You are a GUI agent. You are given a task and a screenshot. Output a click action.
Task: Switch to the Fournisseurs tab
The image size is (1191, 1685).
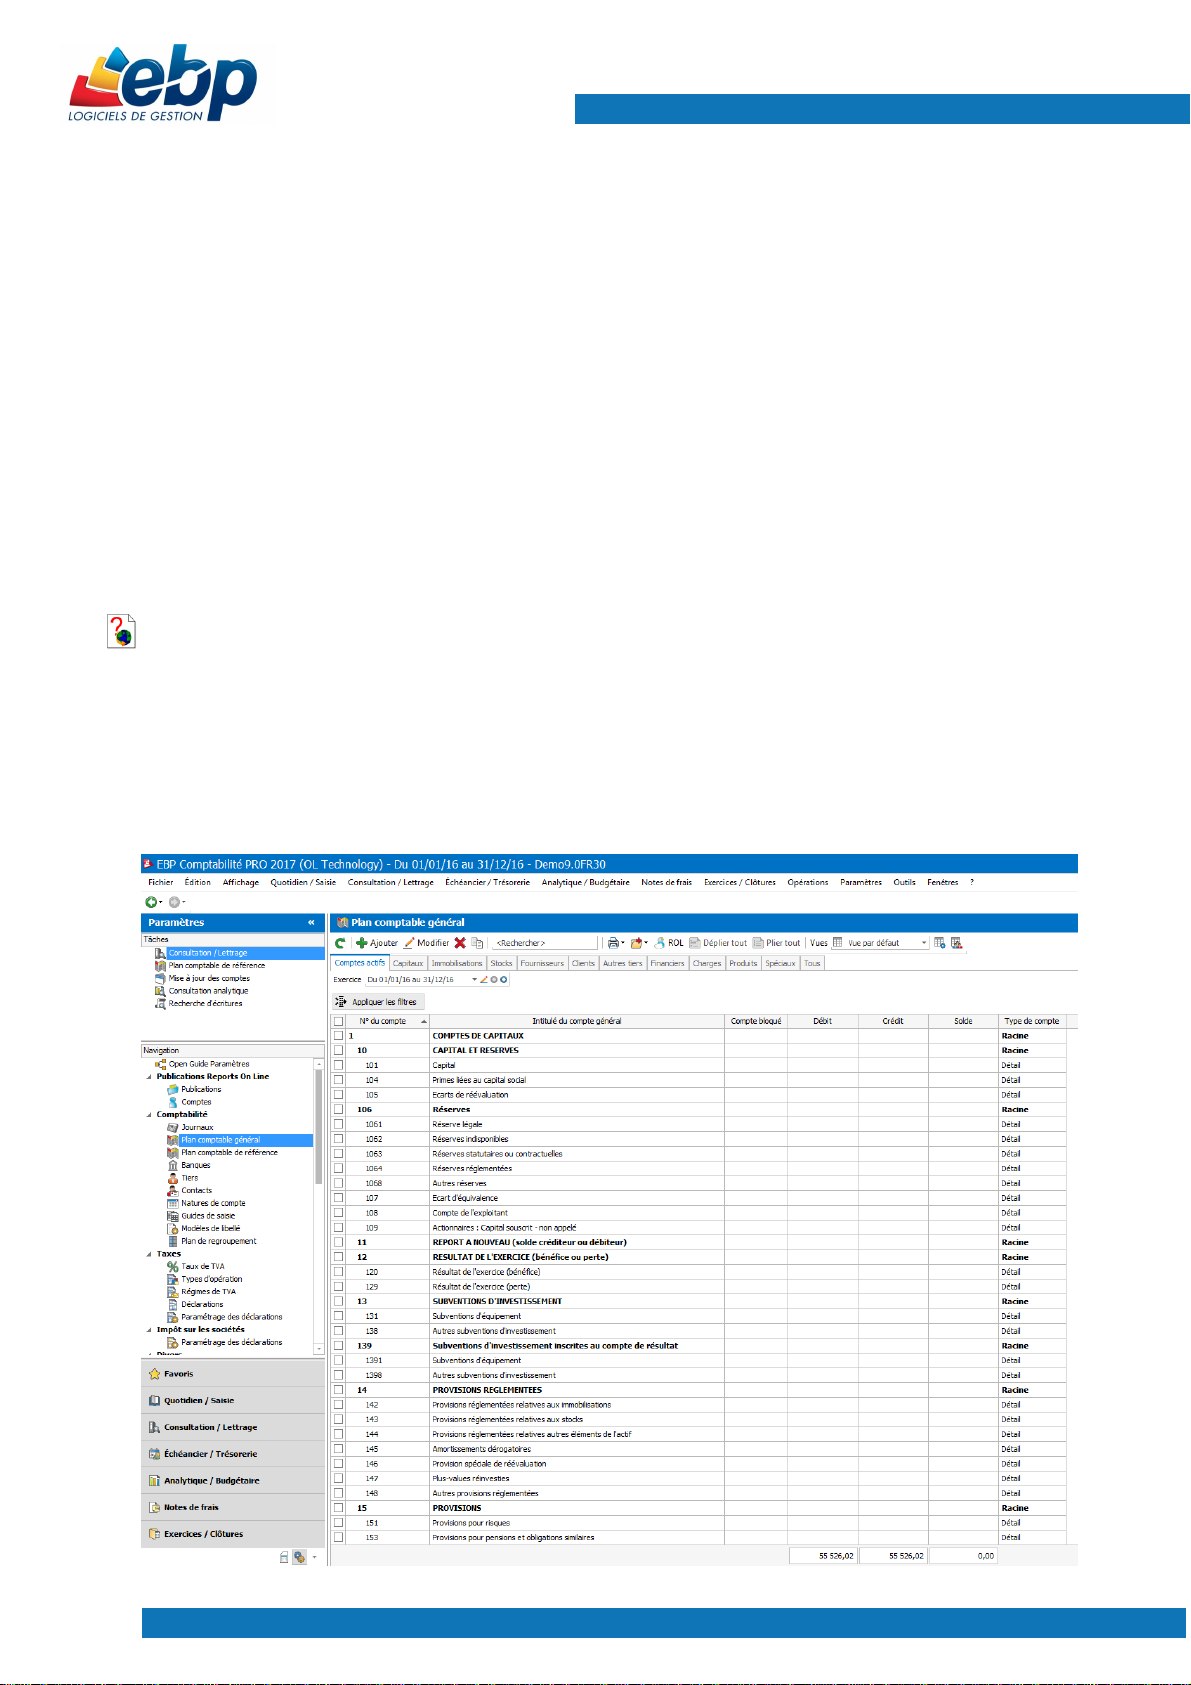point(542,964)
